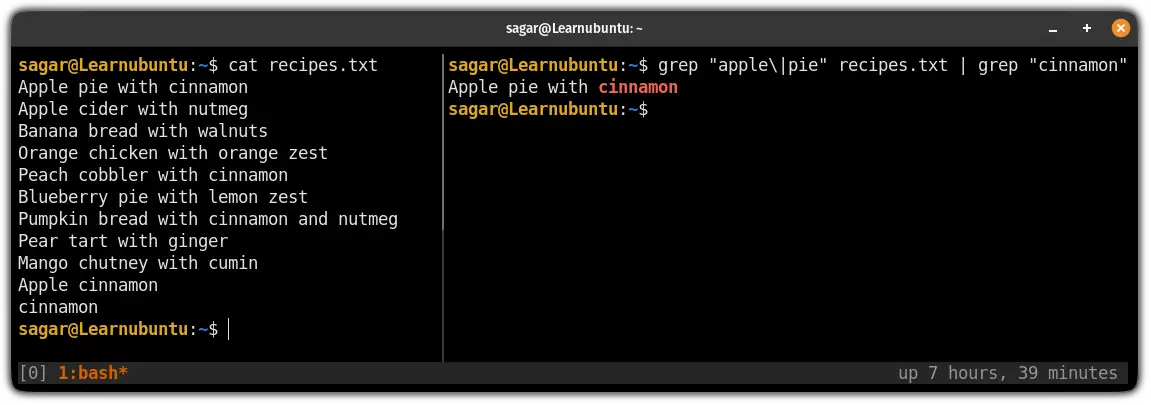
Task: Click line Orange chicken with orange zest
Action: pyautogui.click(x=173, y=153)
